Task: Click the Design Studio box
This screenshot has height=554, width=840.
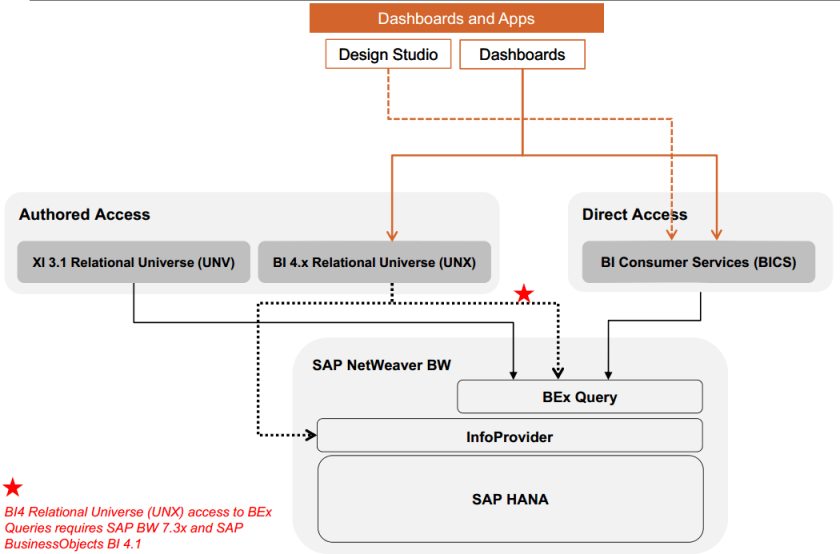Action: [388, 54]
